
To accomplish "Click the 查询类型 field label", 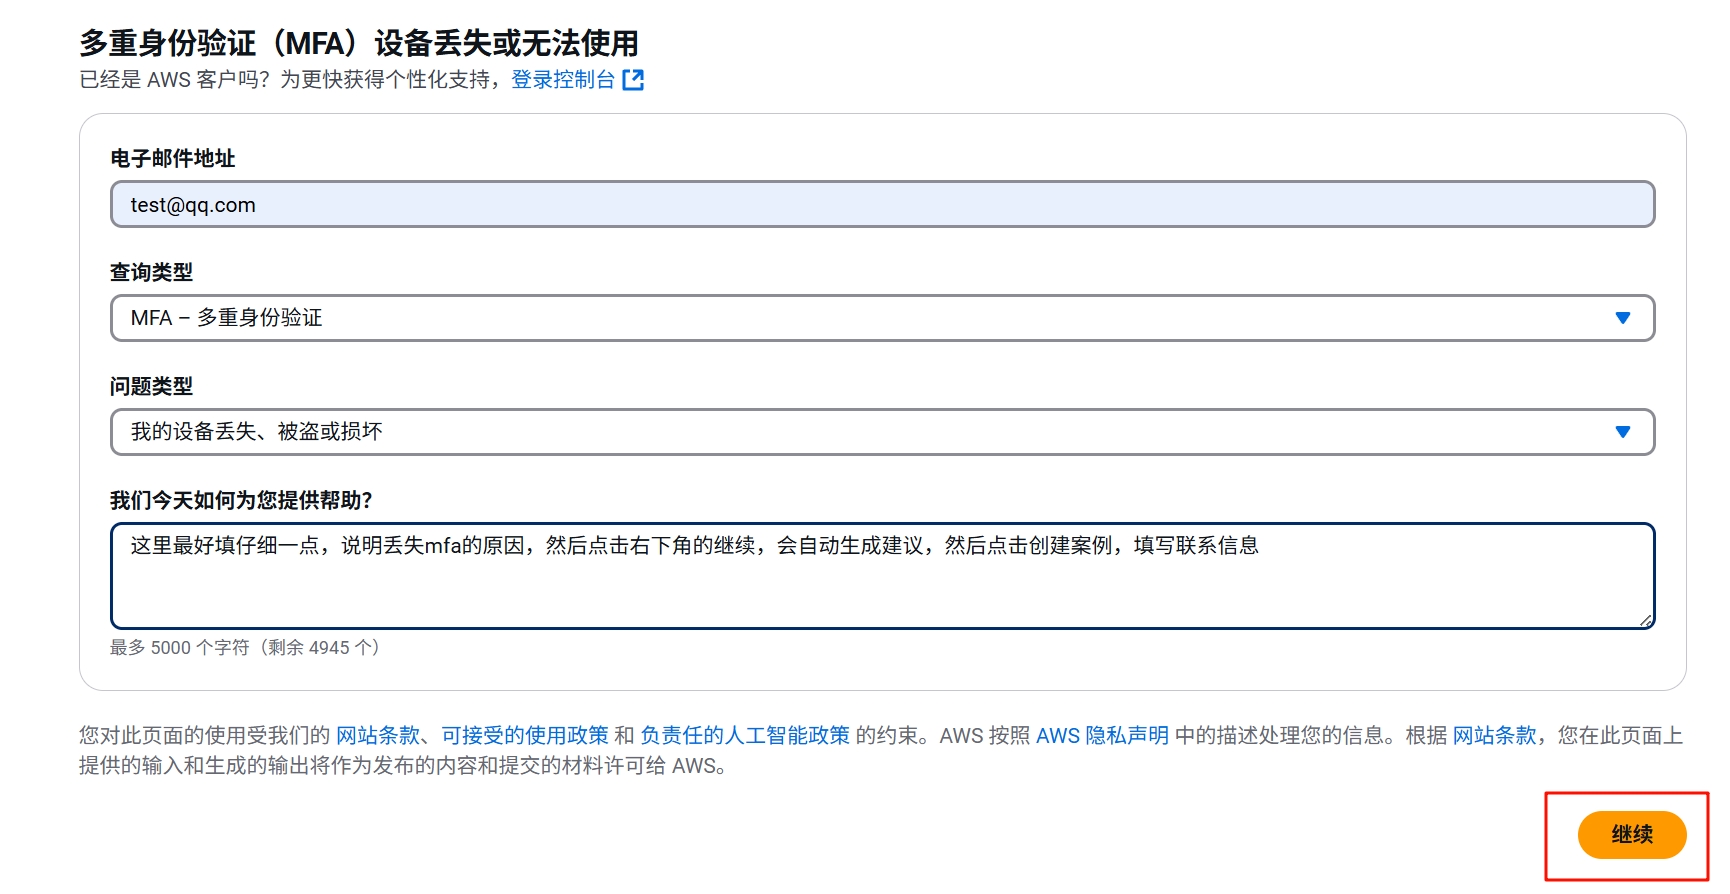I will point(152,272).
